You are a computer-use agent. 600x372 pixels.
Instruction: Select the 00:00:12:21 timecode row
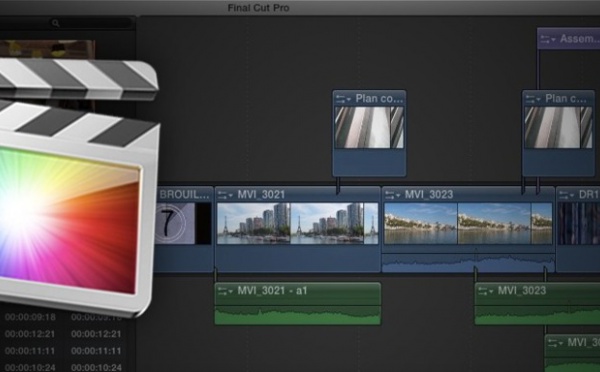(64, 334)
